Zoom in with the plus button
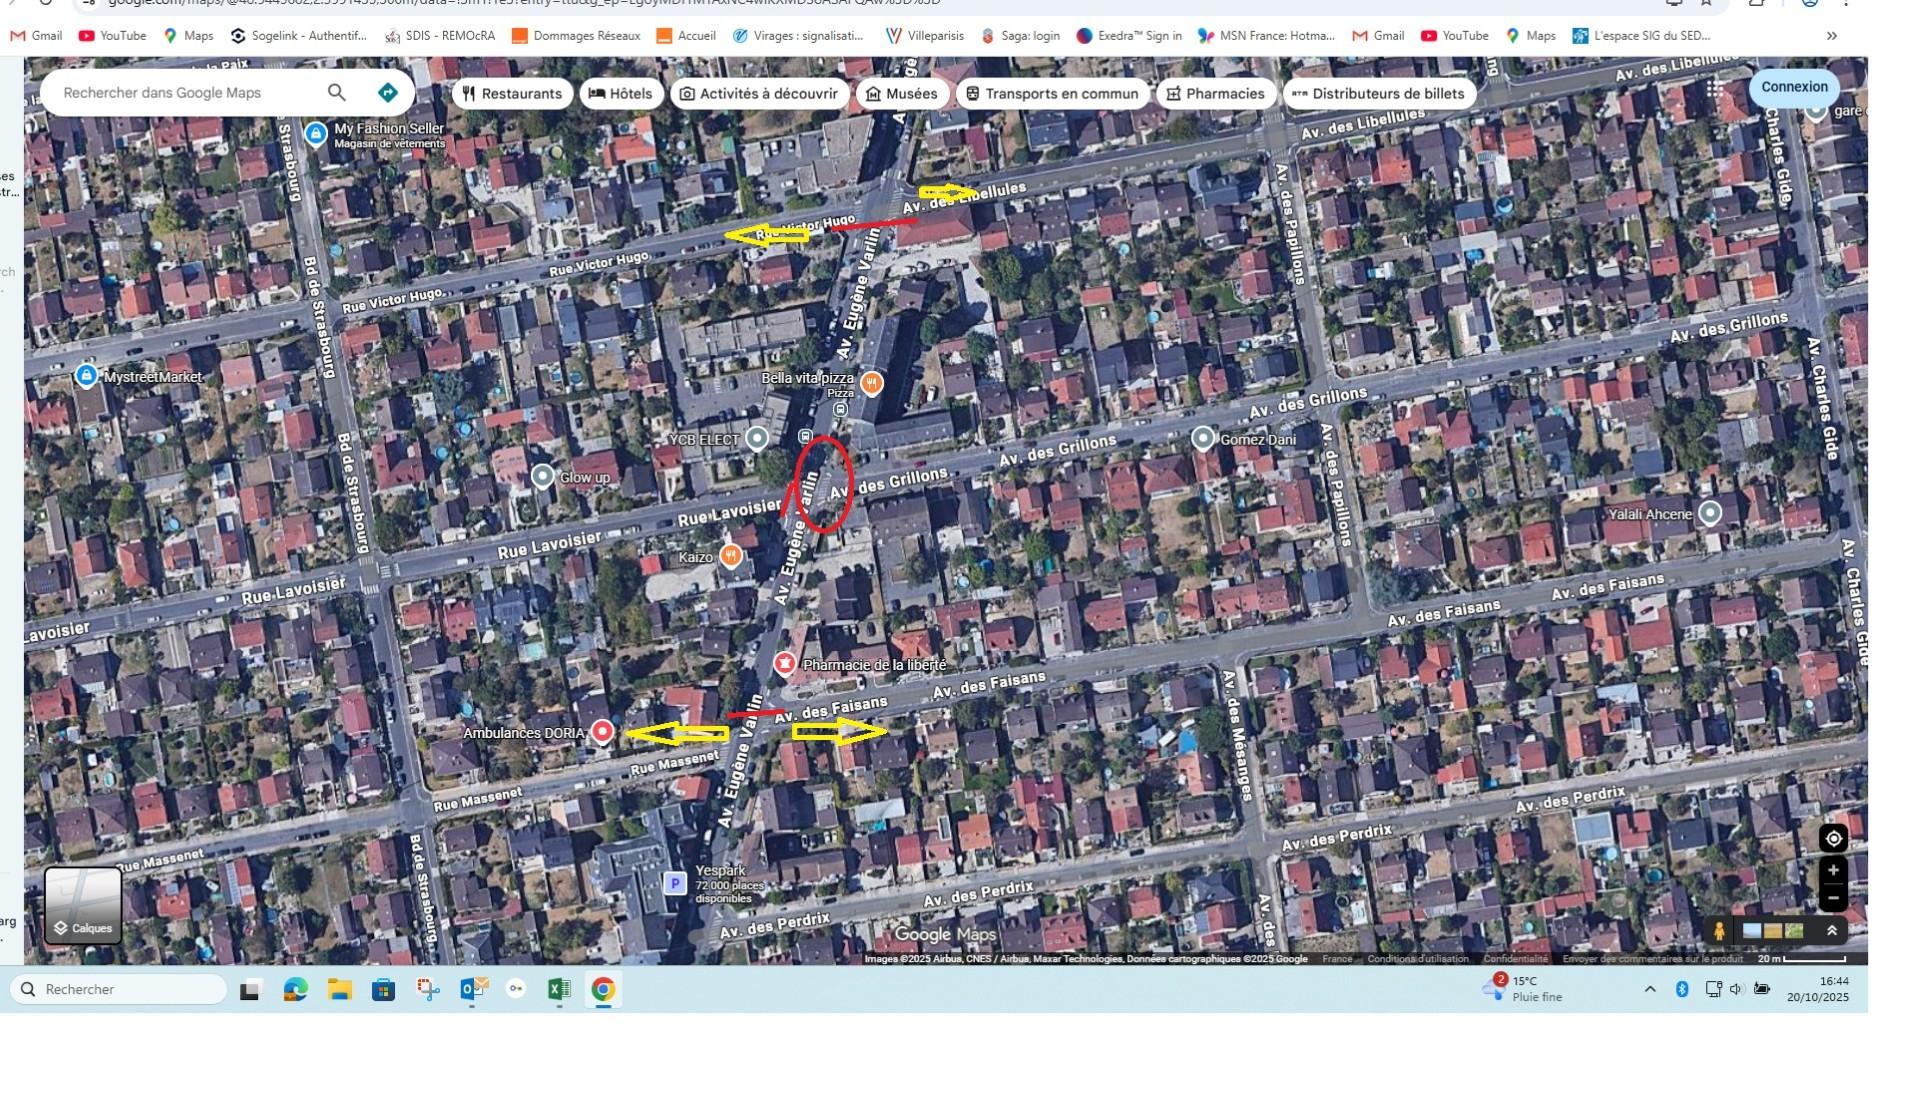This screenshot has width=1920, height=1120. [1832, 871]
